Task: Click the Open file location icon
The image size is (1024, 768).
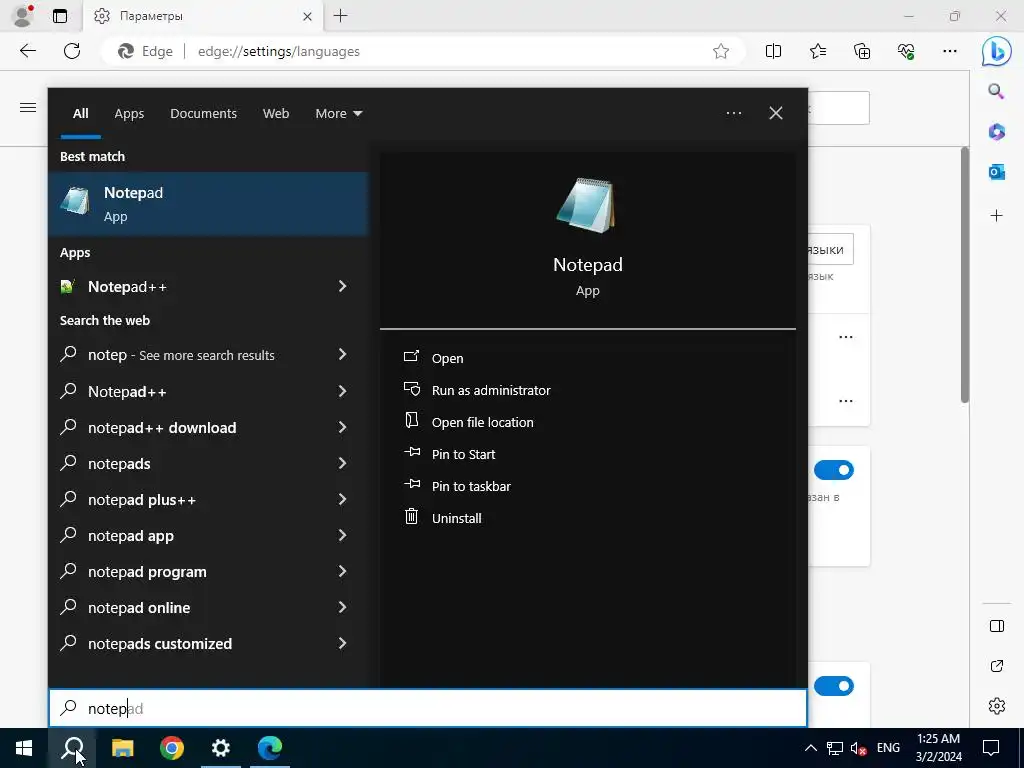Action: (411, 421)
